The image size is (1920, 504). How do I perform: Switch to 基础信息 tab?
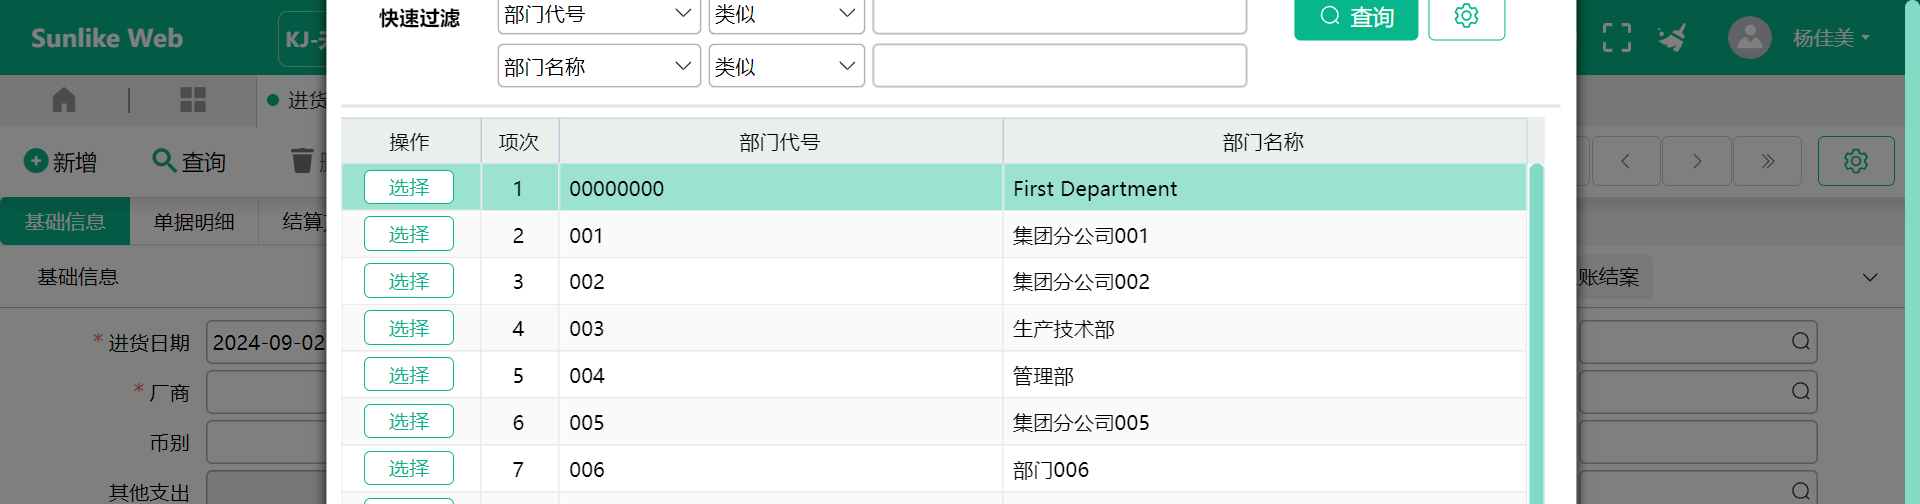pos(65,221)
